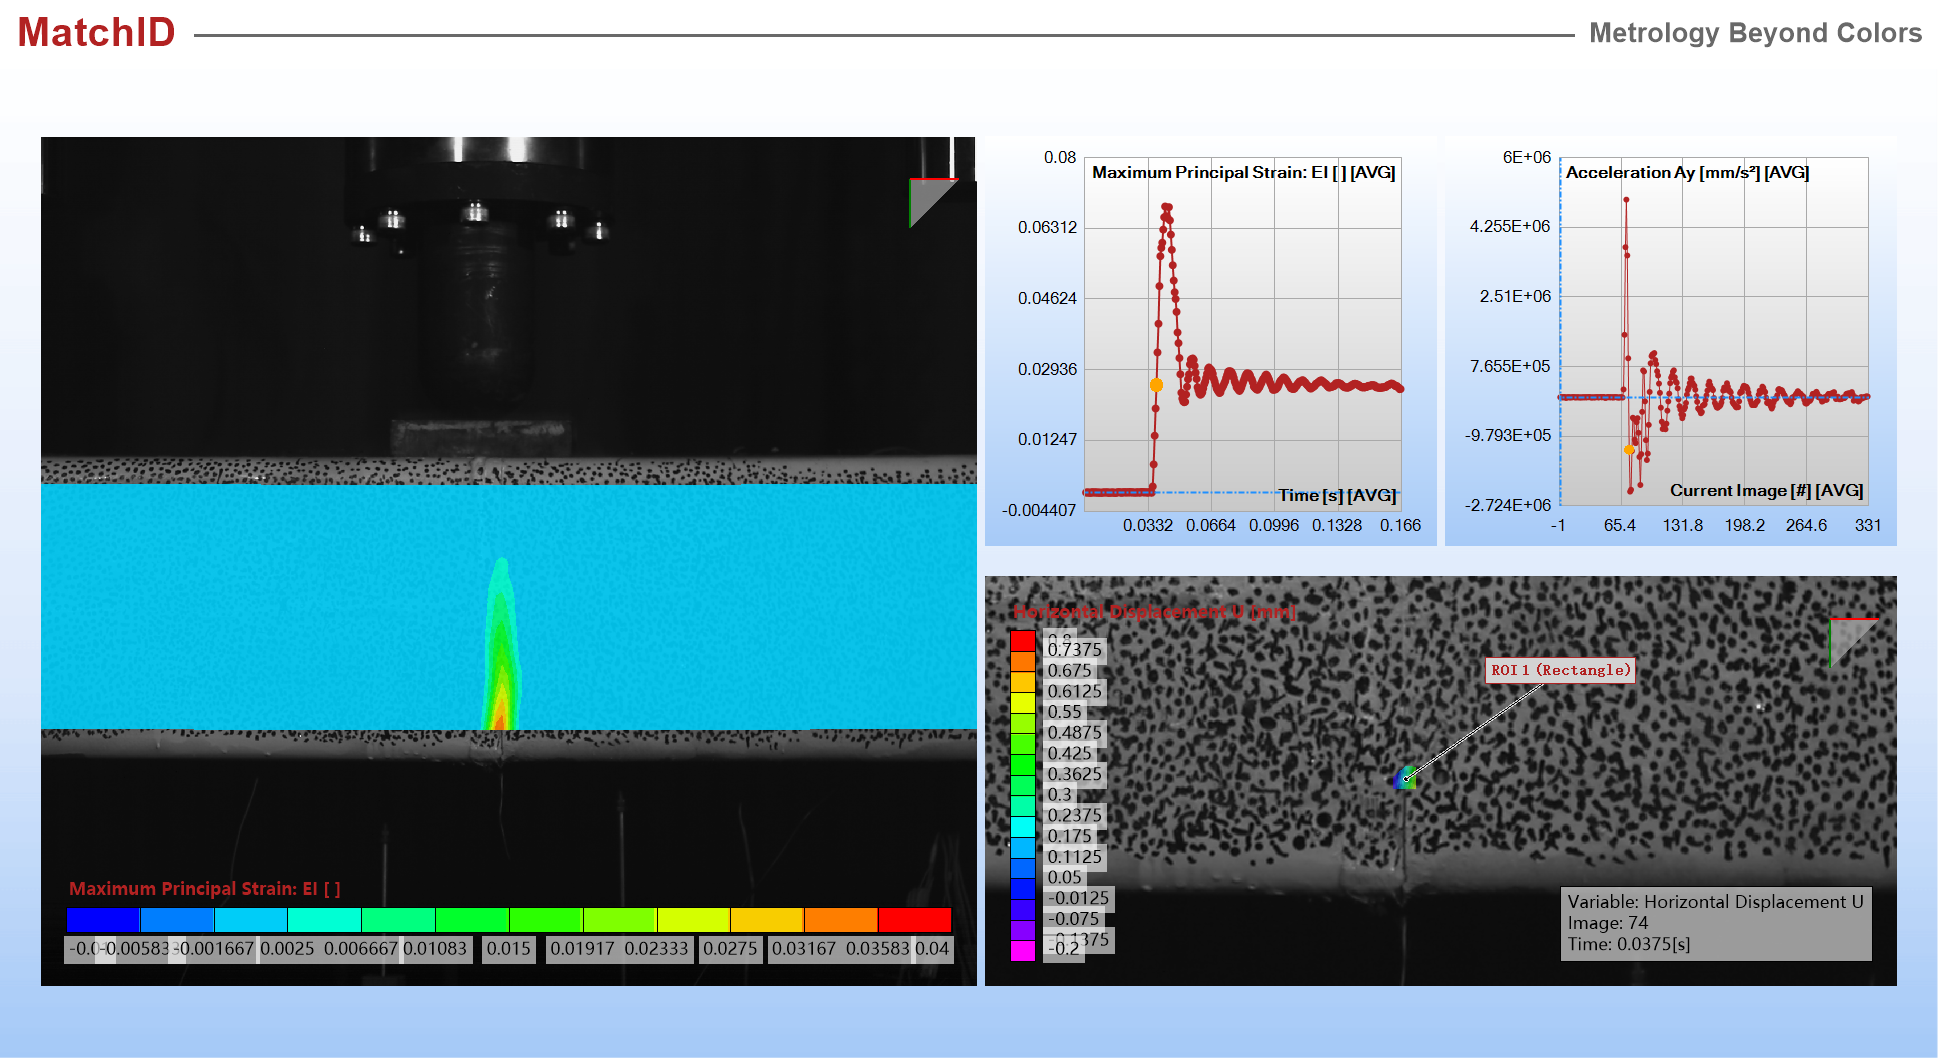Click the ROI 1 (Rectangle) label
1938x1058 pixels.
coord(1560,670)
